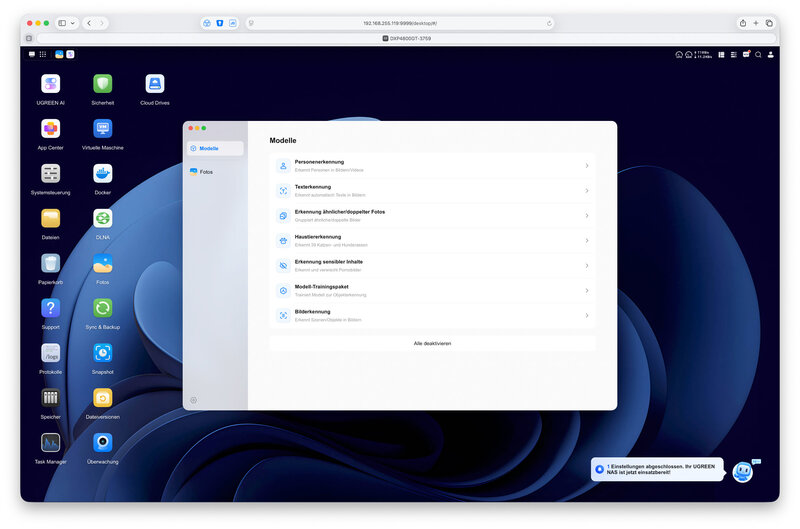
Task: Expand the Modell-Trainingspaket row
Action: 433,291
